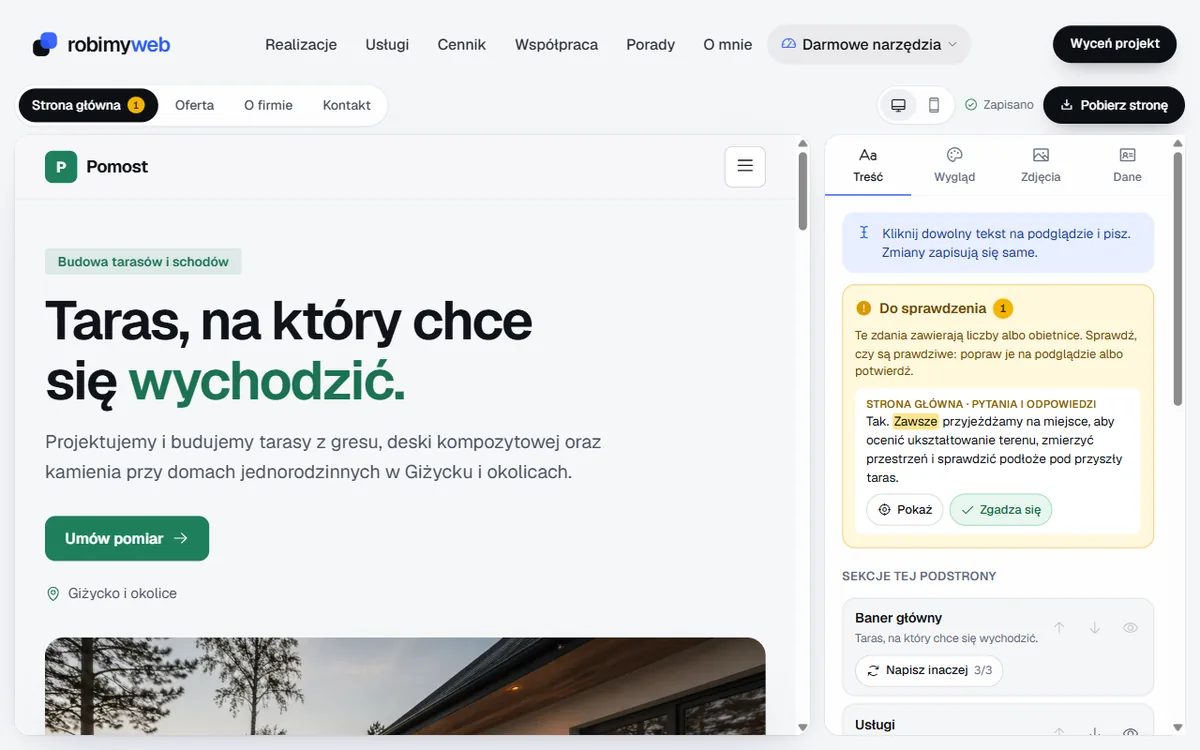Image resolution: width=1200 pixels, height=750 pixels.
Task: Click Napisz inaczej rewrite button
Action: coord(929,670)
